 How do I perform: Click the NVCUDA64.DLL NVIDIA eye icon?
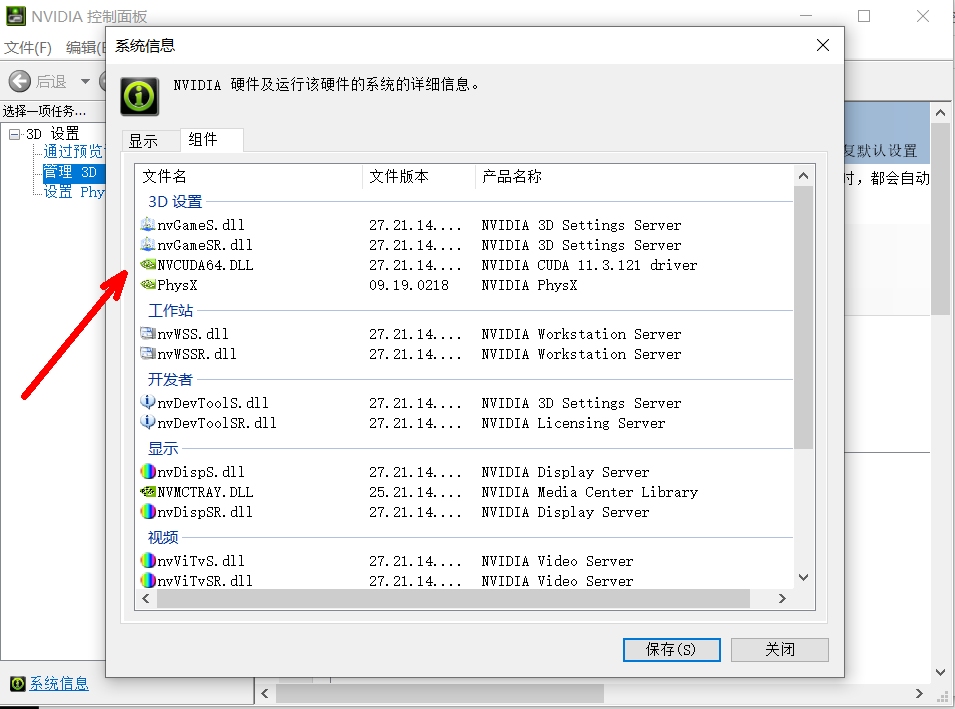[x=147, y=264]
